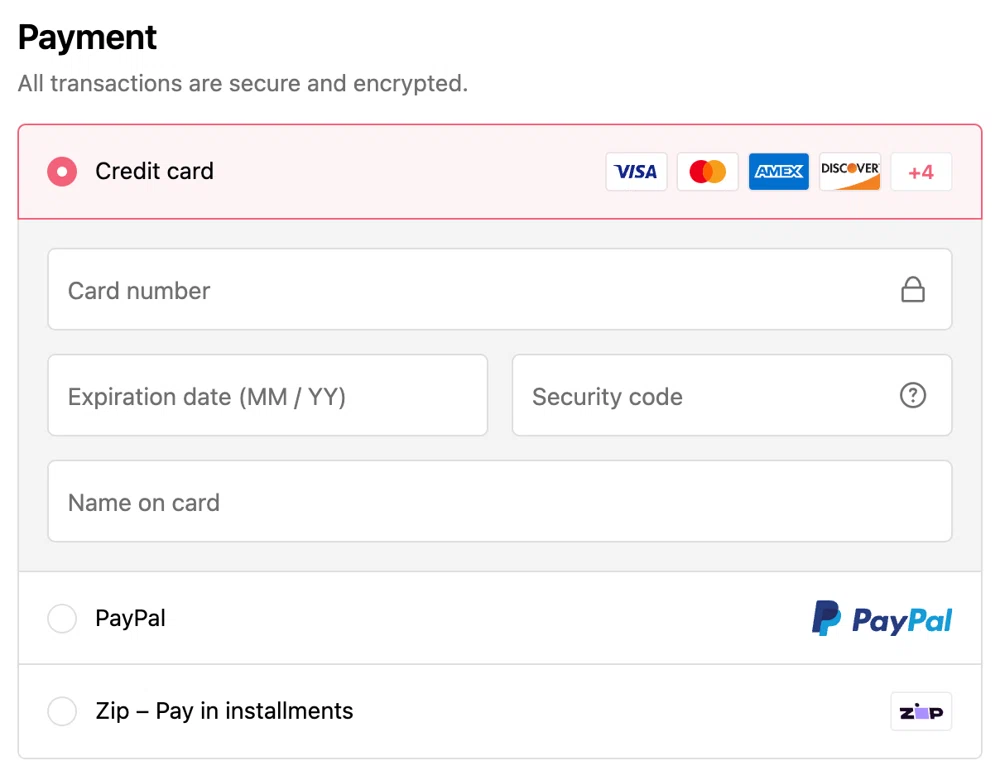The width and height of the screenshot is (1000, 772).
Task: Click the Mastercard logo
Action: pos(708,172)
